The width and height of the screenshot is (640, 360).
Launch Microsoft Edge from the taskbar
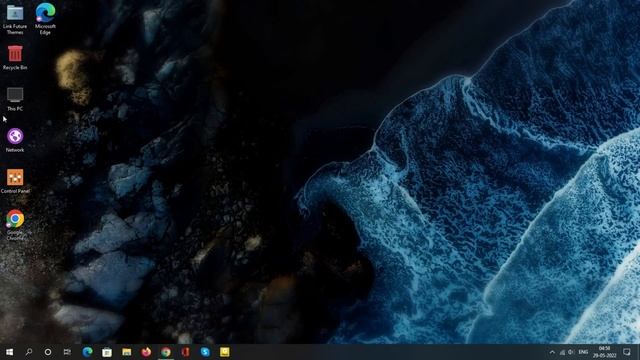pos(87,352)
